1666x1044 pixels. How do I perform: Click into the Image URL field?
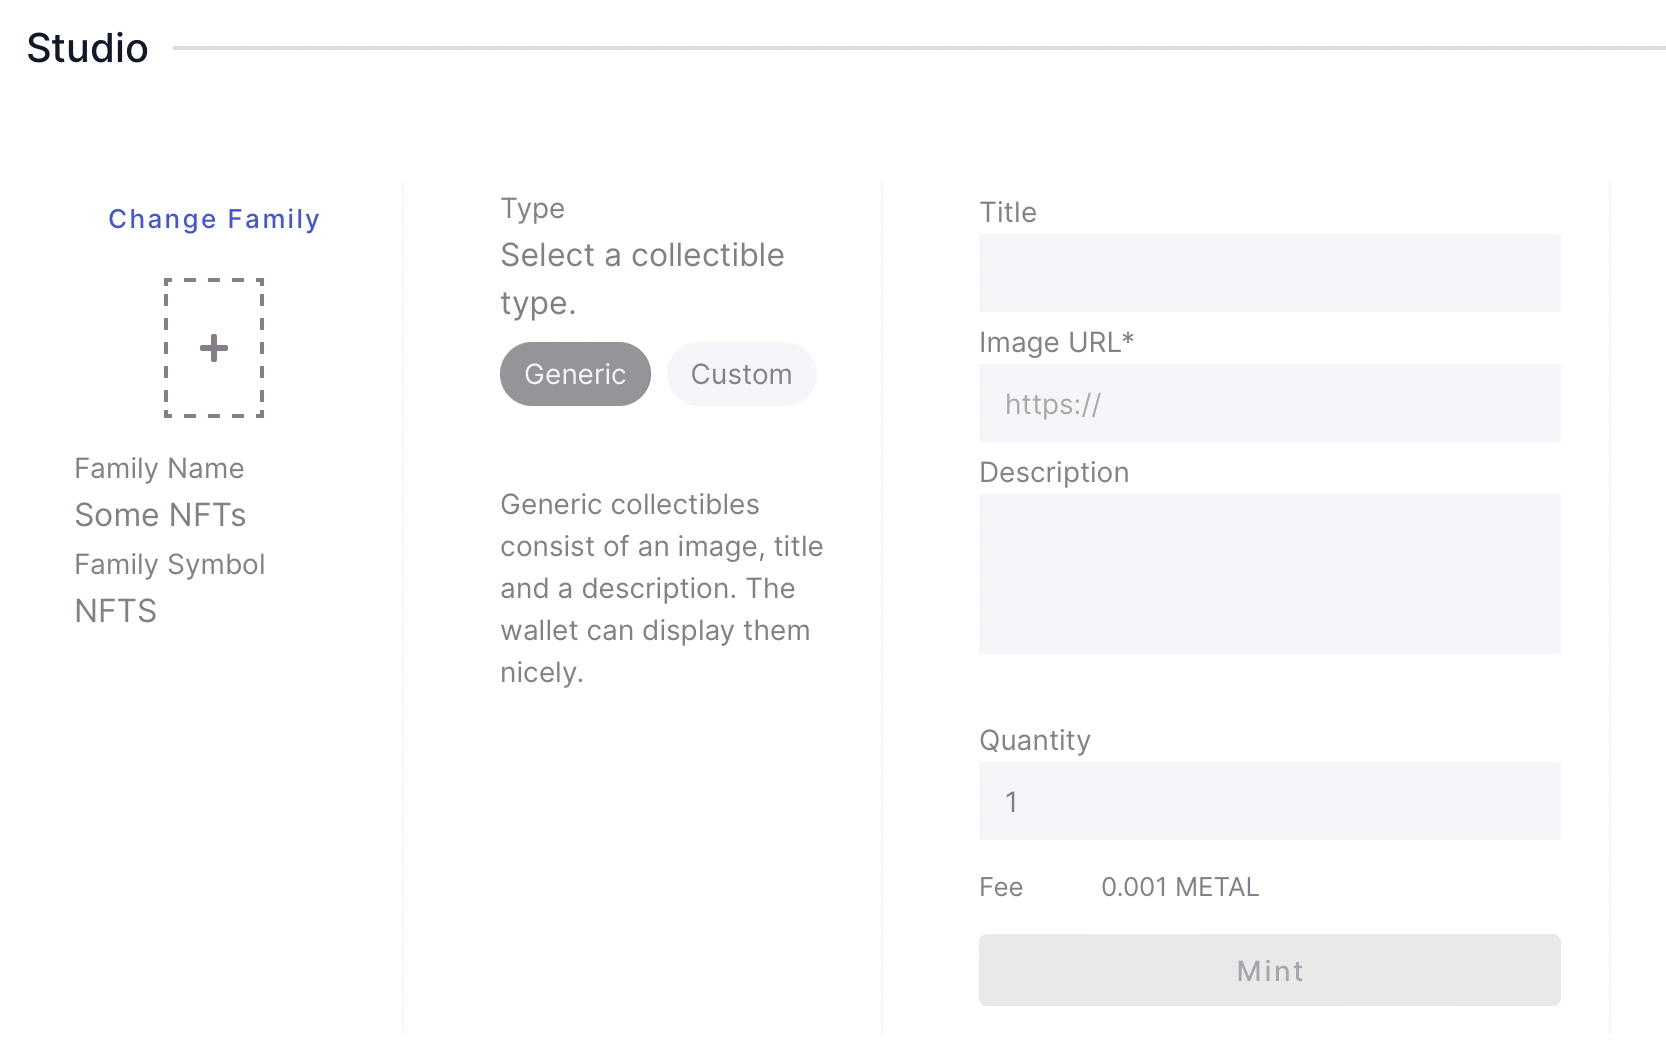[1269, 403]
